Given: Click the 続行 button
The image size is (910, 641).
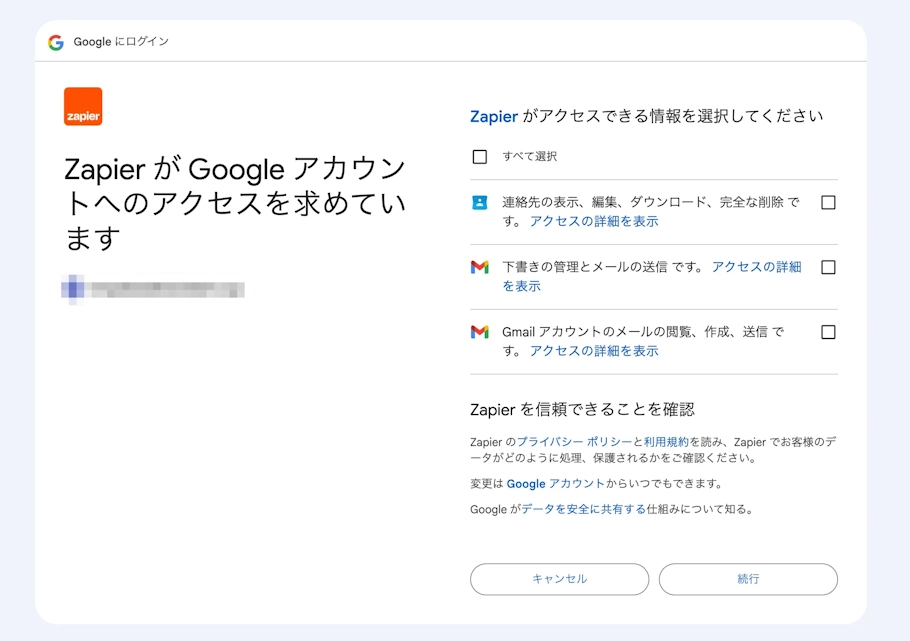Looking at the screenshot, I should click(x=748, y=579).
